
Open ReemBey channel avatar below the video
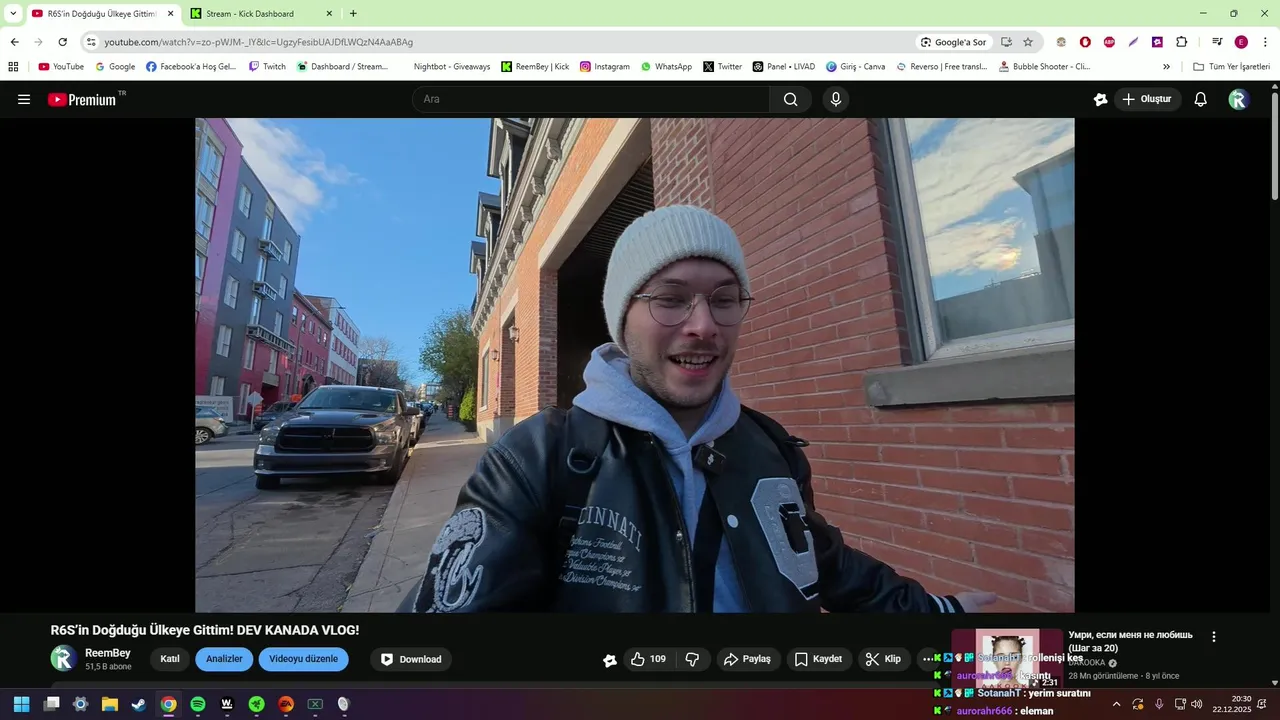(63, 658)
